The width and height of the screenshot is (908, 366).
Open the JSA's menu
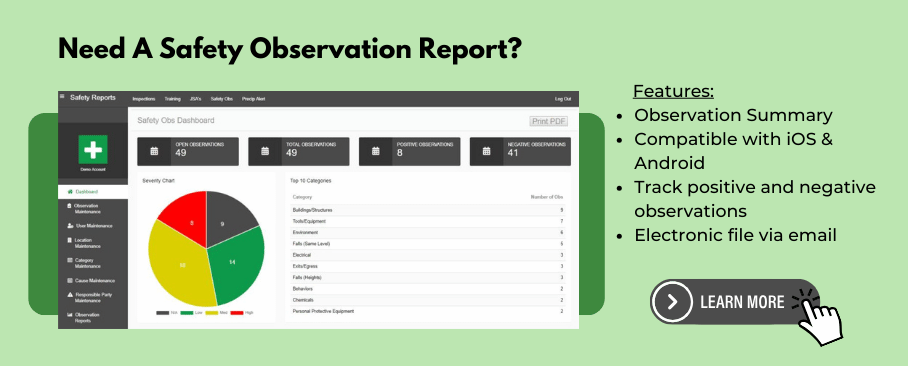tap(196, 99)
